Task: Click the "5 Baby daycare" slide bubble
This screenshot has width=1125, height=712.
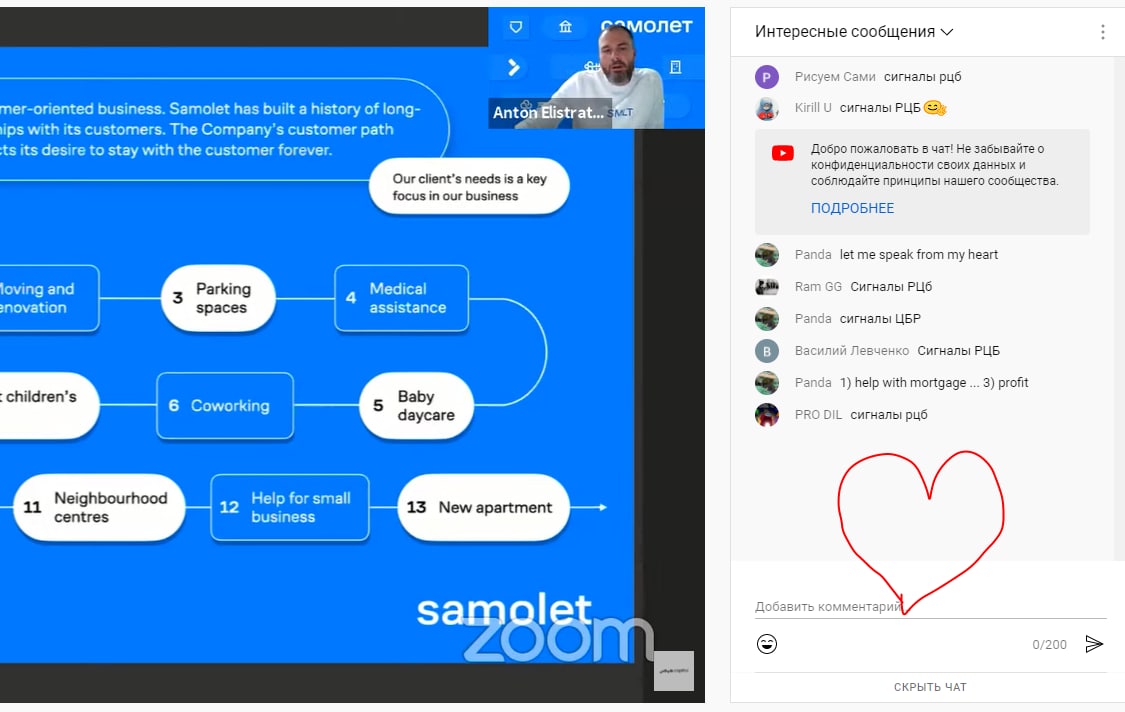Action: point(416,406)
